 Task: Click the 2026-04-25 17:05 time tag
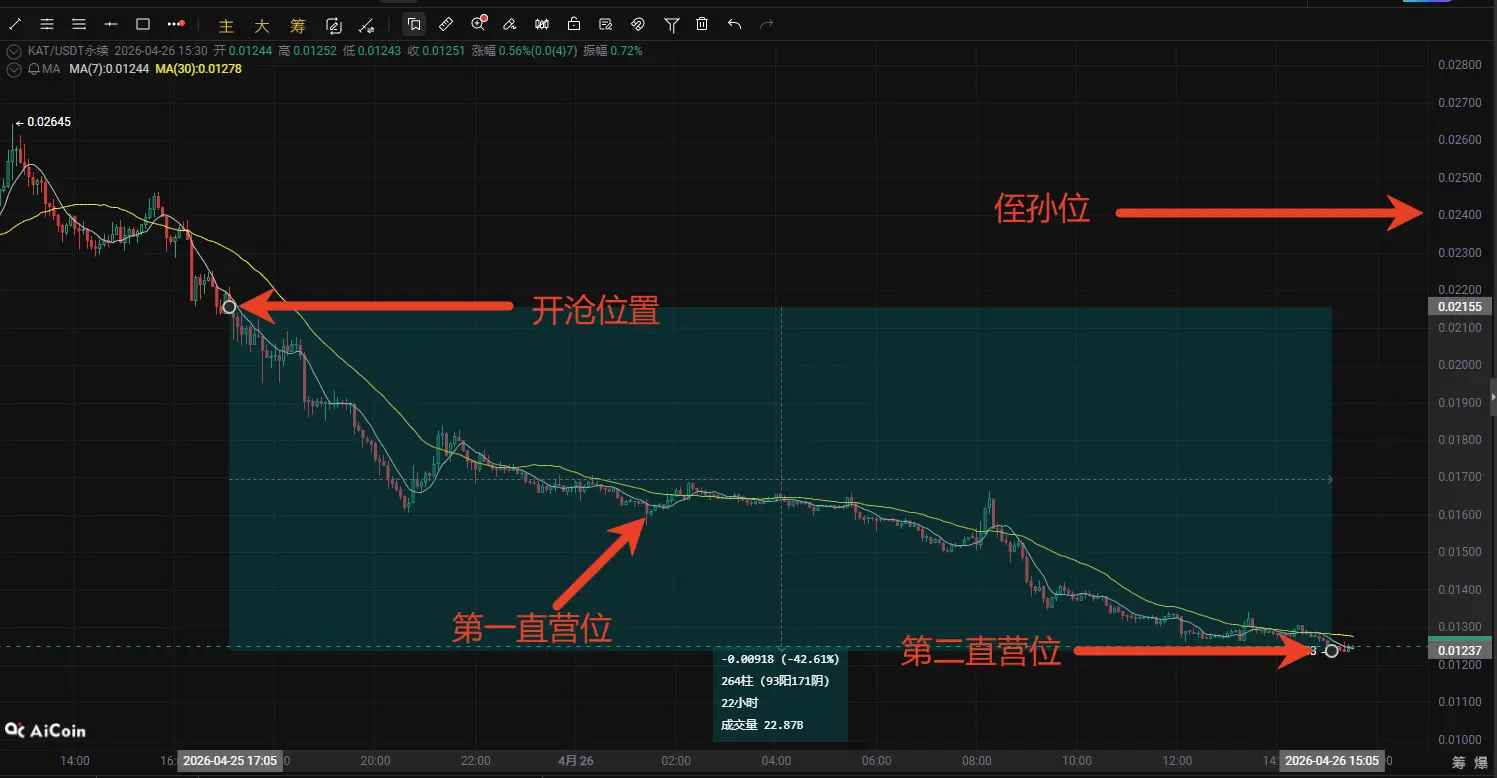click(229, 761)
